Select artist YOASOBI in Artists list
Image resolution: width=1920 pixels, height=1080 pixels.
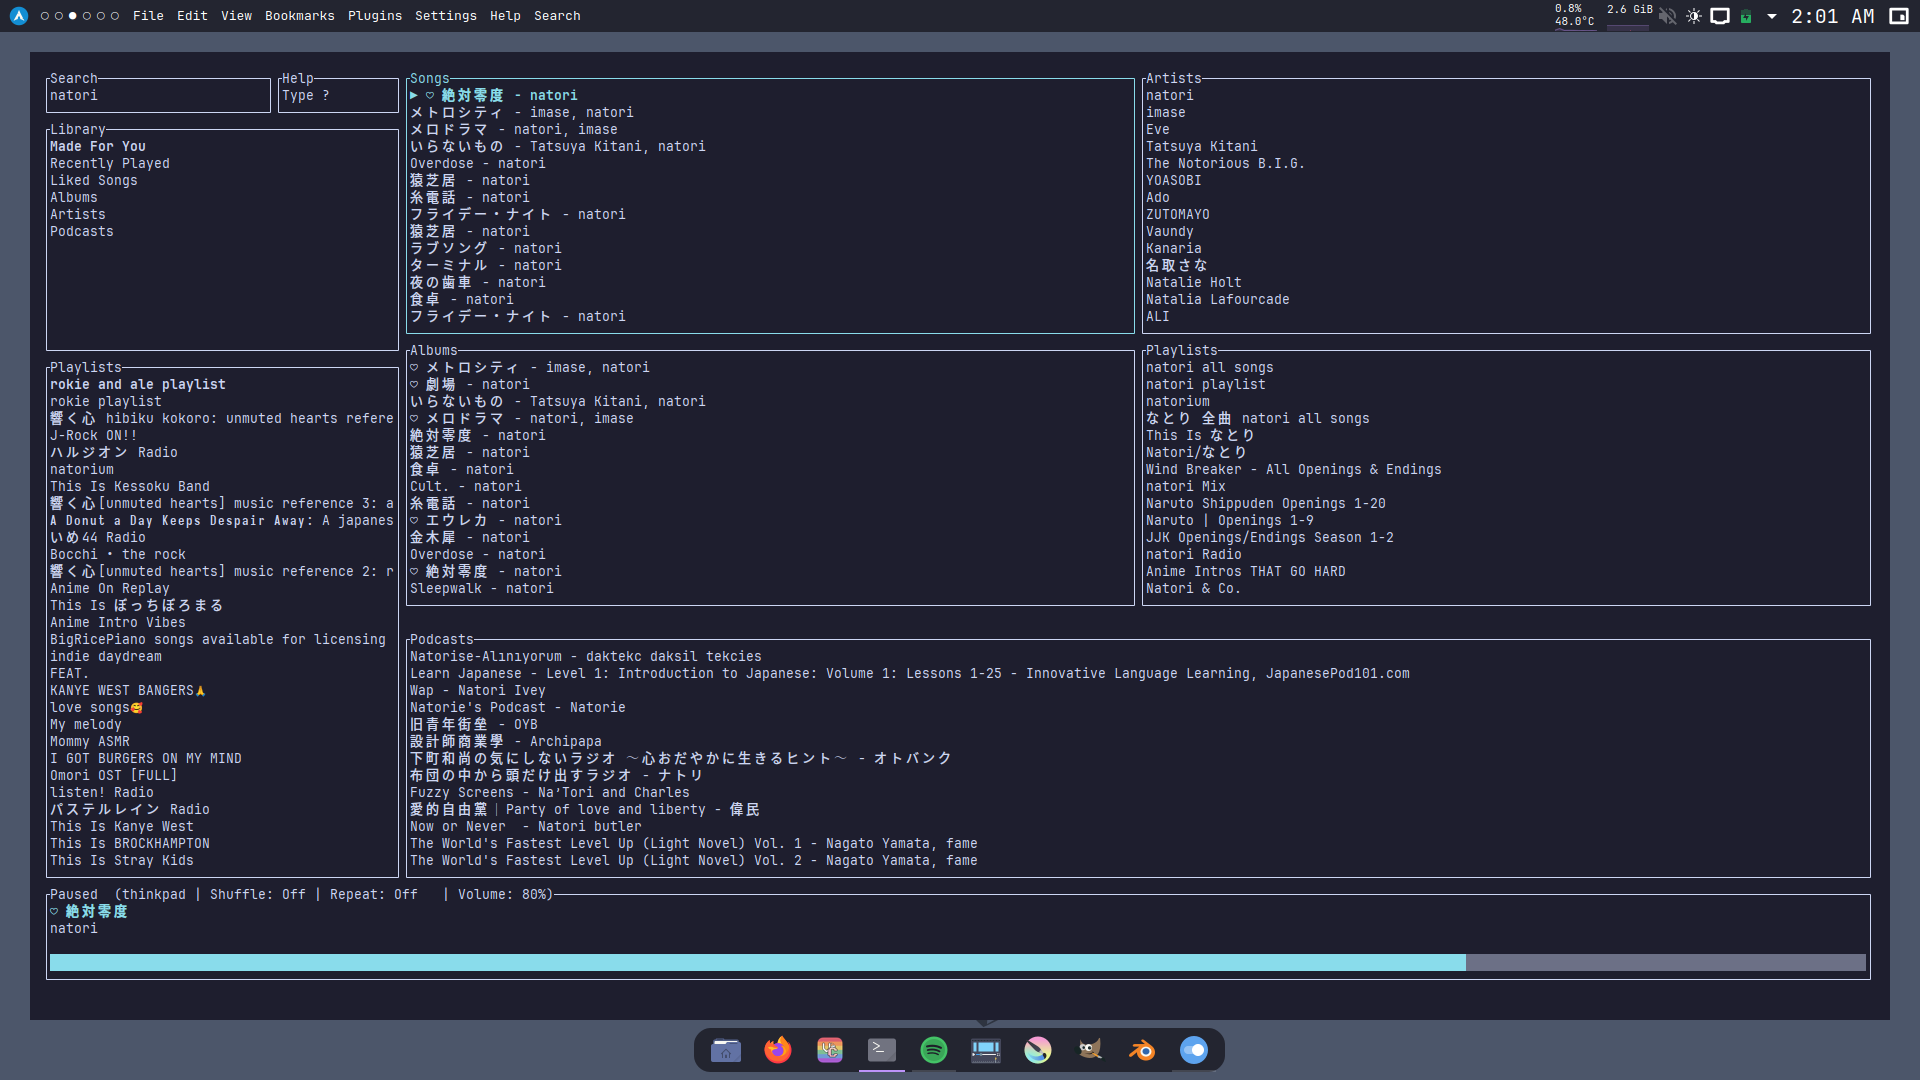(1174, 181)
